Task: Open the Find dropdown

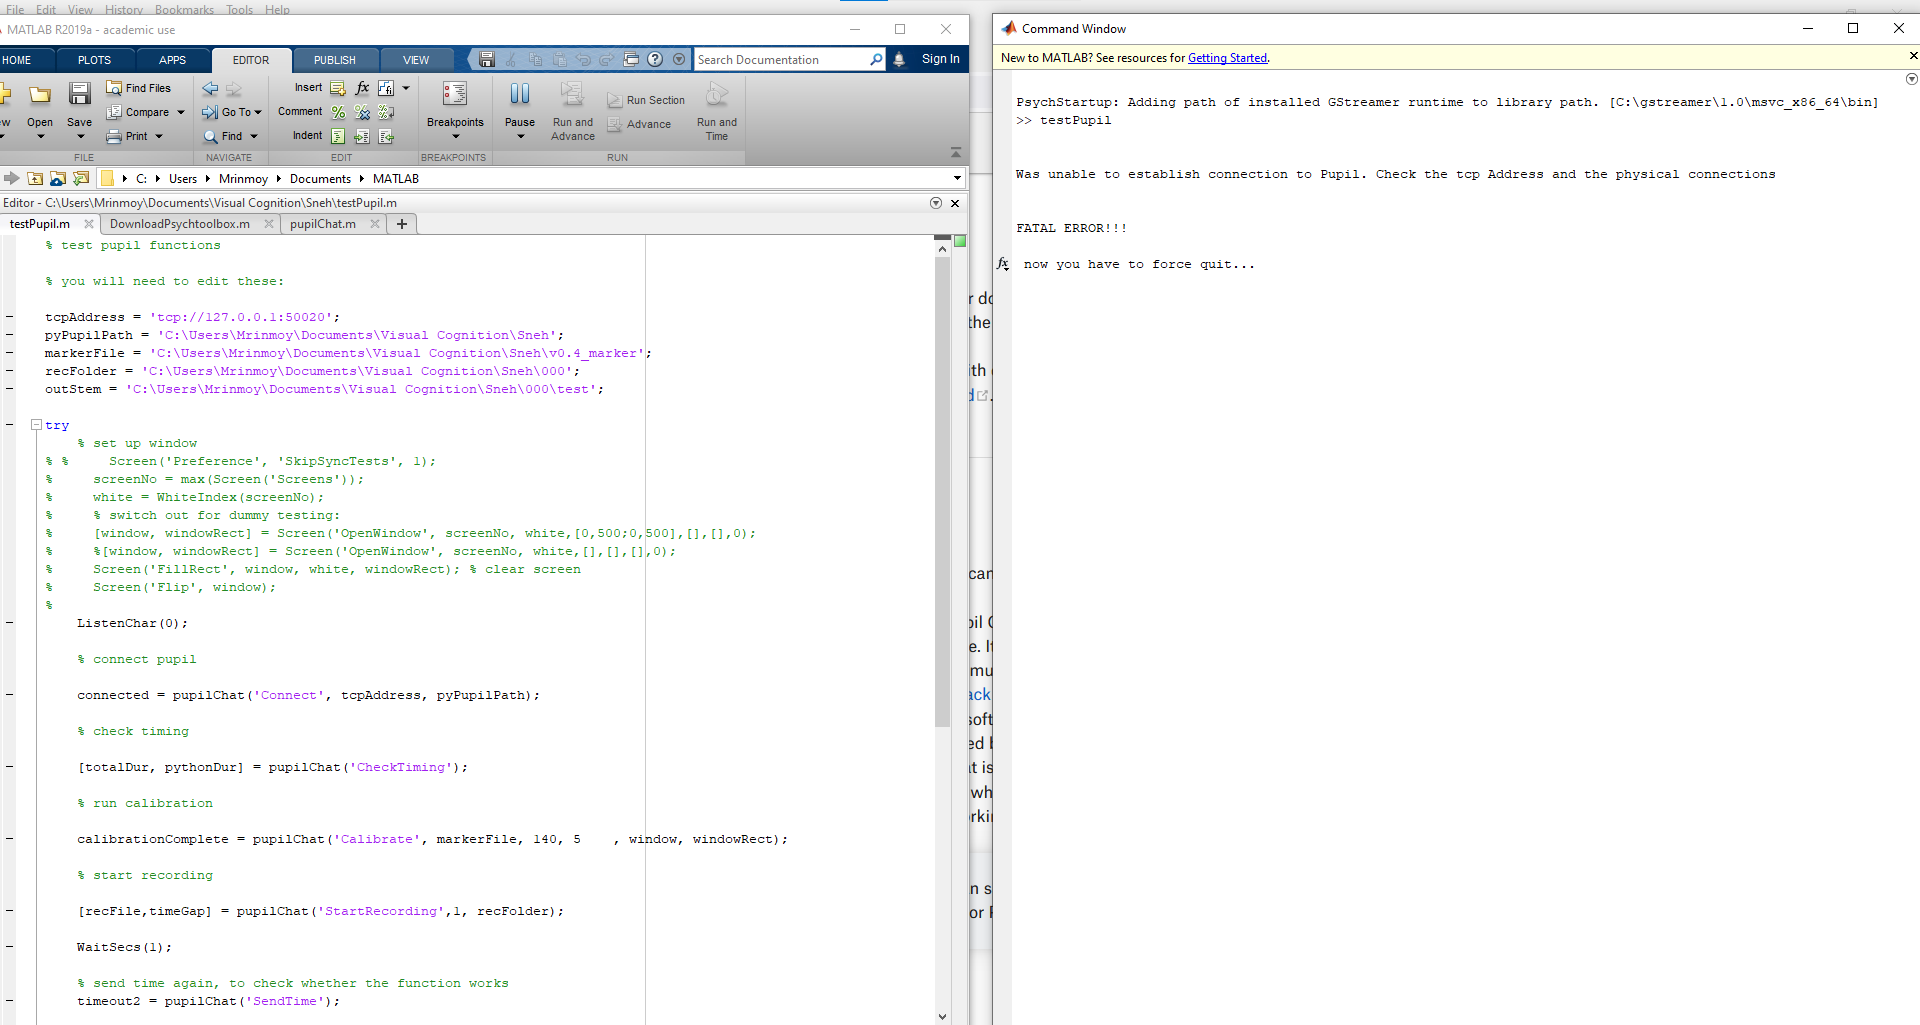Action: point(254,137)
